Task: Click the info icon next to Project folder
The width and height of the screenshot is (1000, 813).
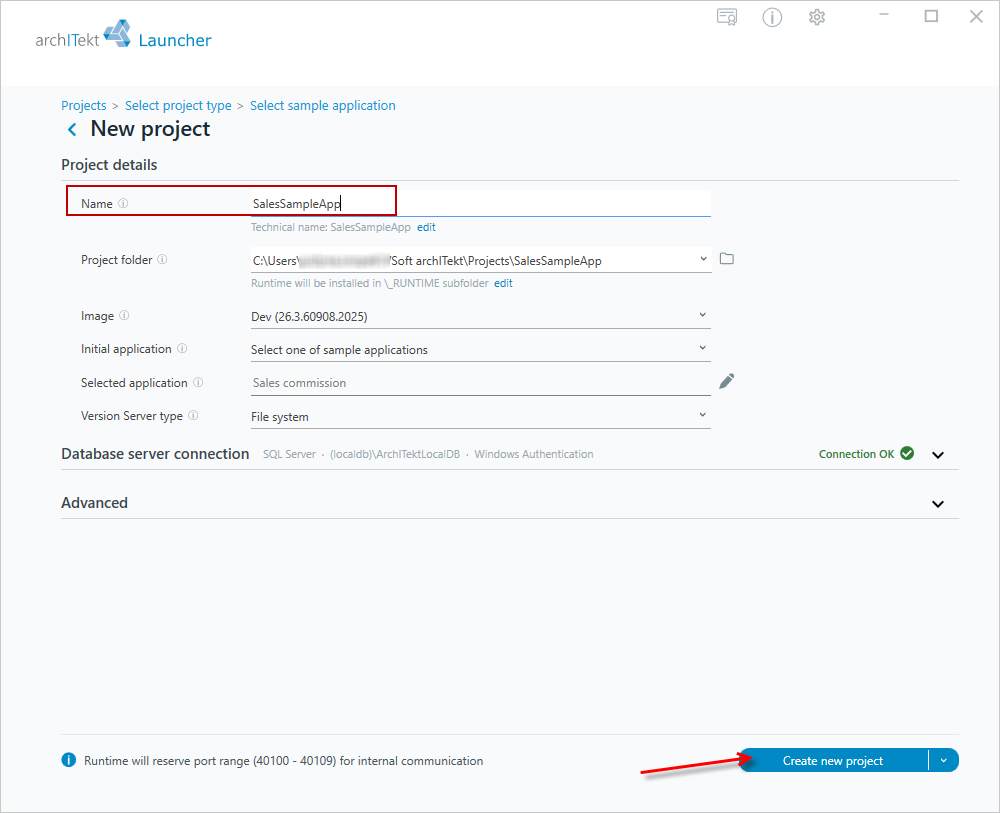Action: point(163,260)
